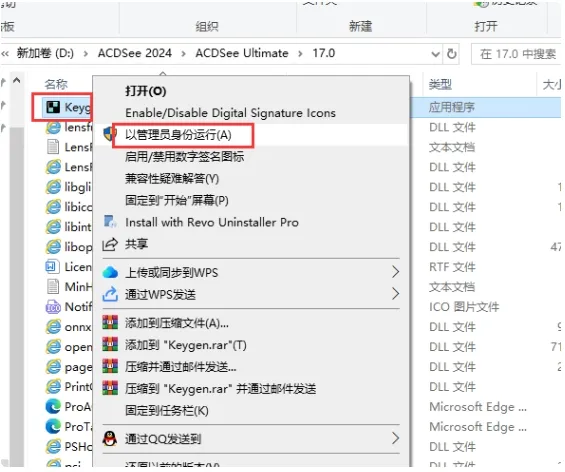Click the share arrow icon

click(x=110, y=244)
